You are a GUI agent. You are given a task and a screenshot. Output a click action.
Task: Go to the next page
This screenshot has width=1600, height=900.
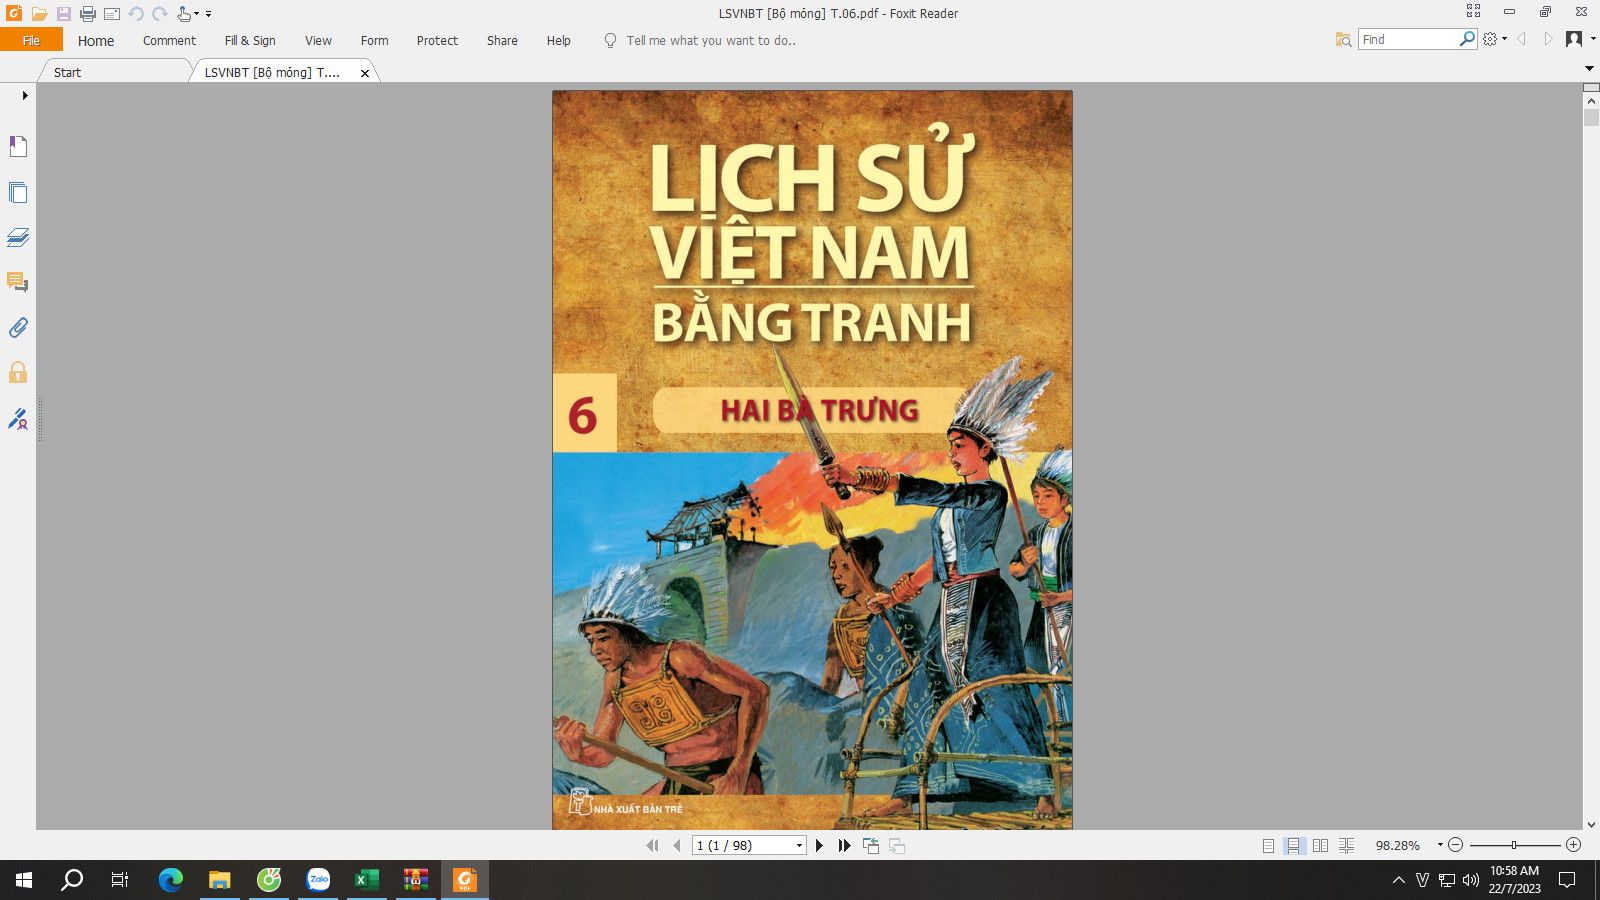(820, 846)
